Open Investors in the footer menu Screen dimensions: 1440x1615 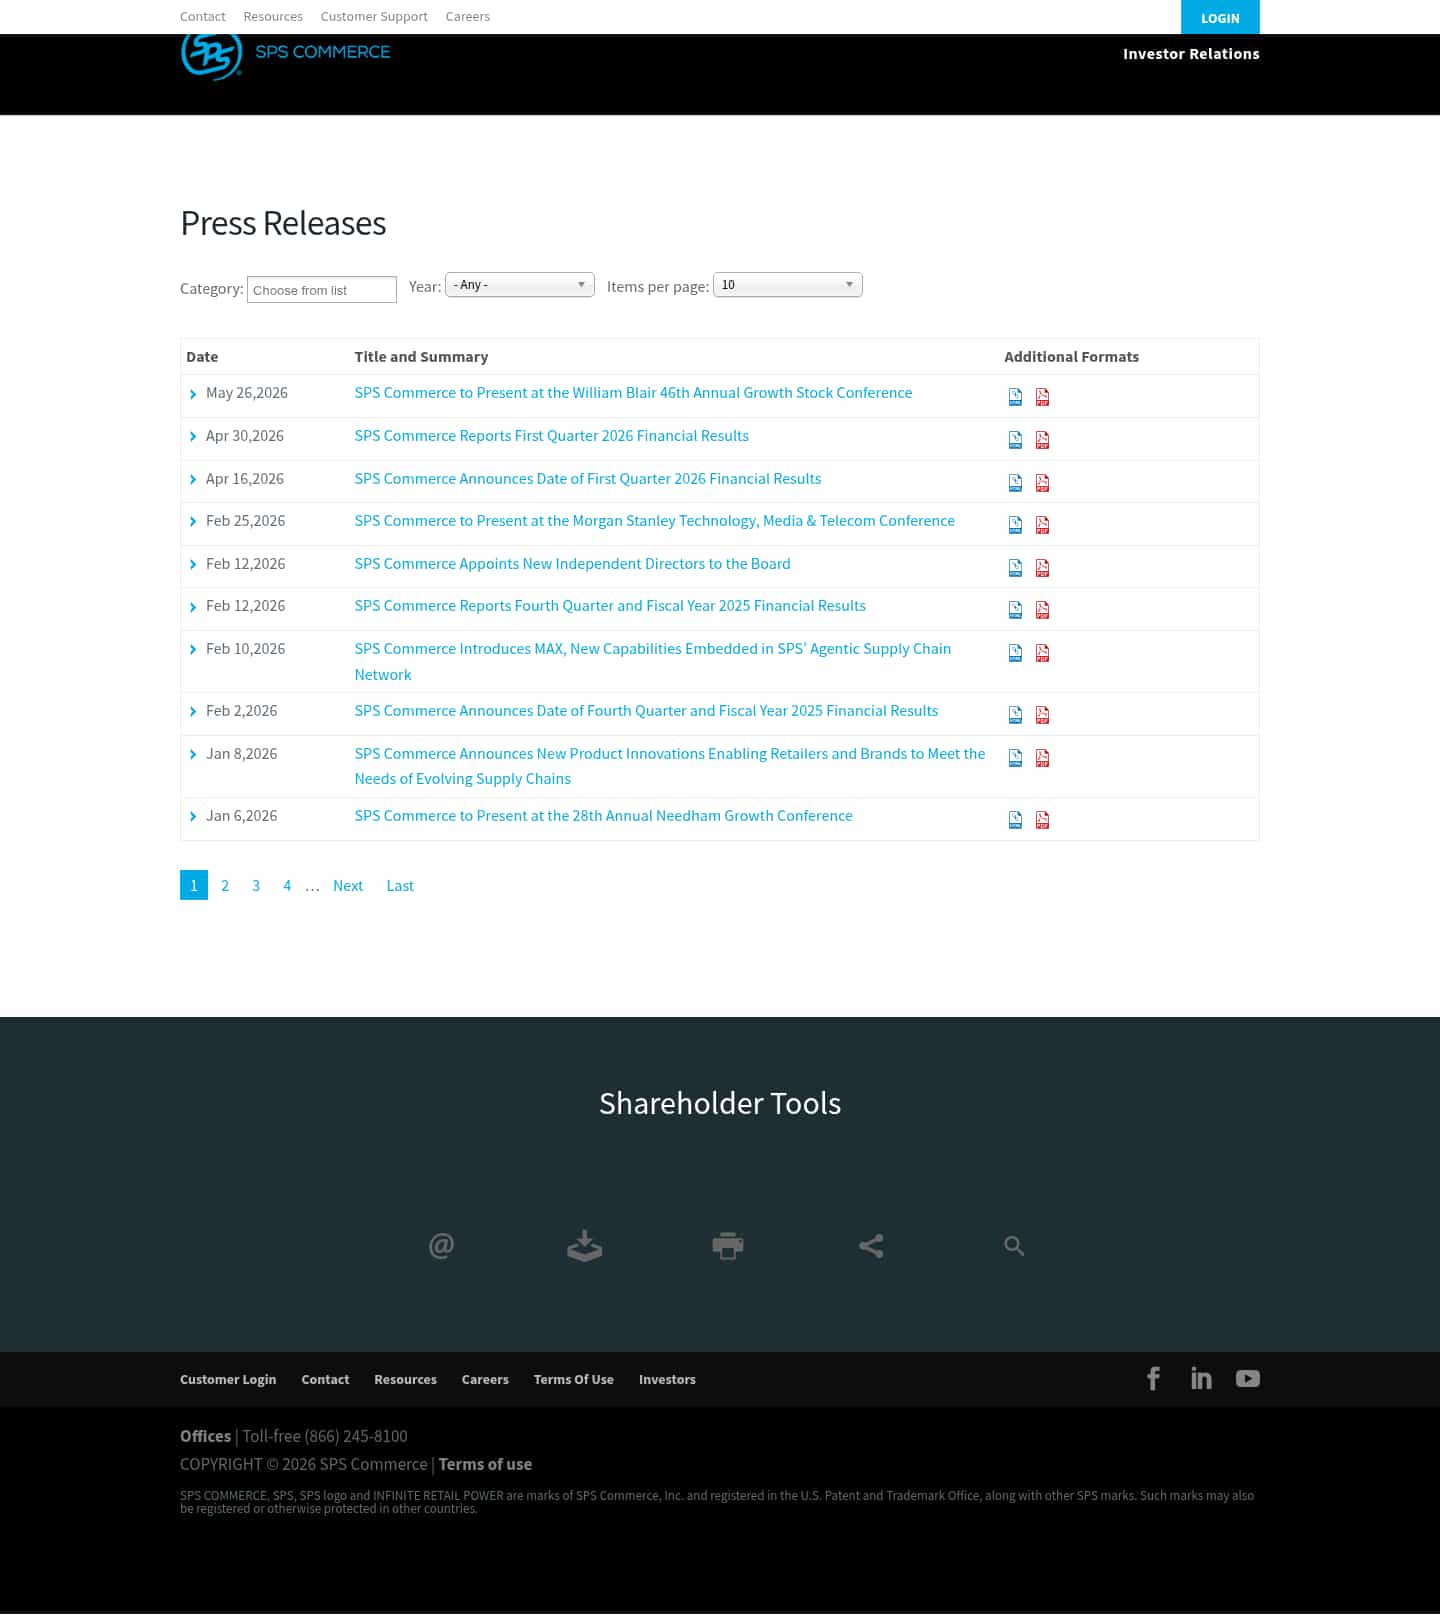pos(667,1380)
